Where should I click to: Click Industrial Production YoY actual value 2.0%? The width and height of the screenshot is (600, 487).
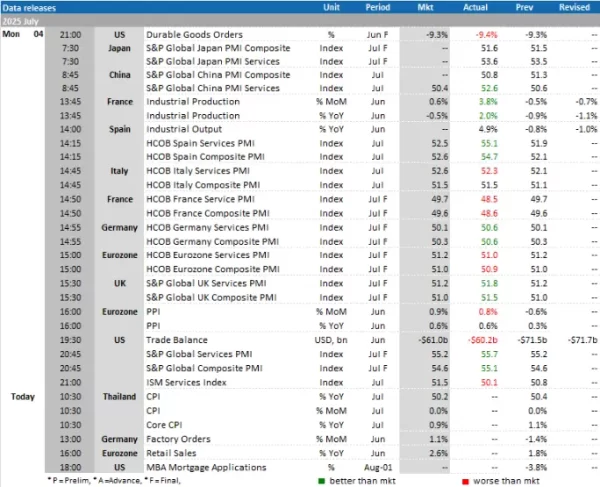(488, 116)
